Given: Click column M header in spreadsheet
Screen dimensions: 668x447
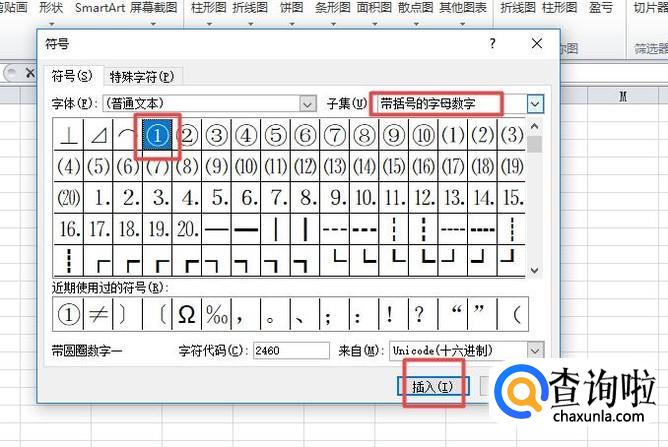Looking at the screenshot, I should (x=623, y=96).
